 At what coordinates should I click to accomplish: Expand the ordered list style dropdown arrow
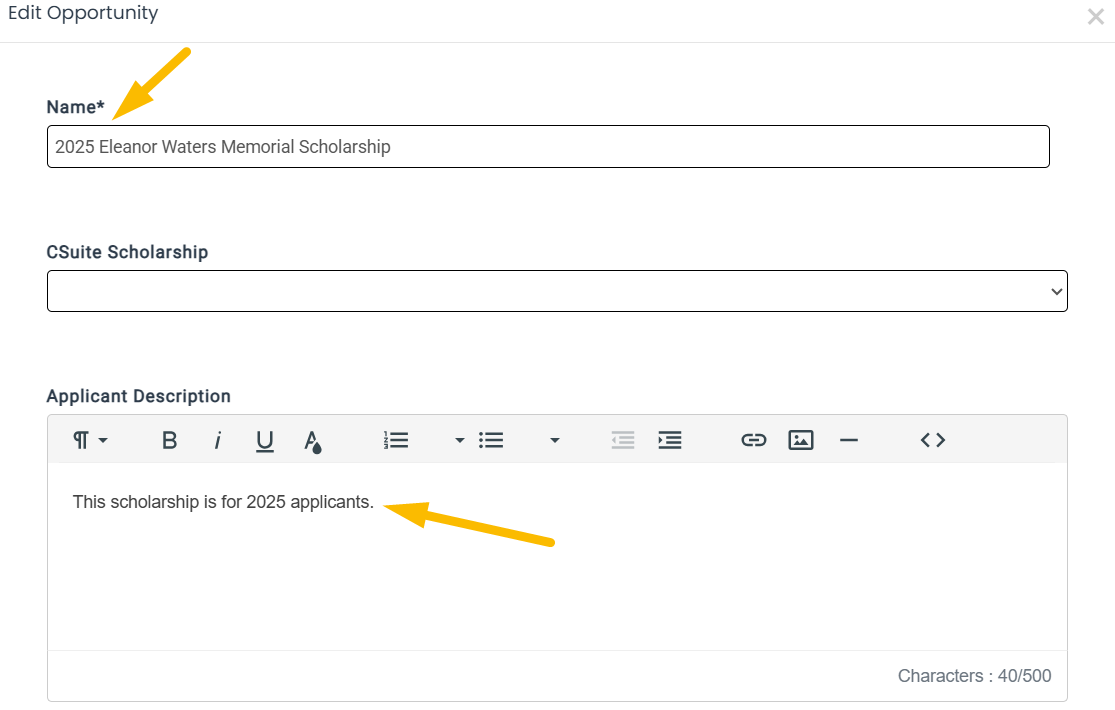[x=459, y=440]
